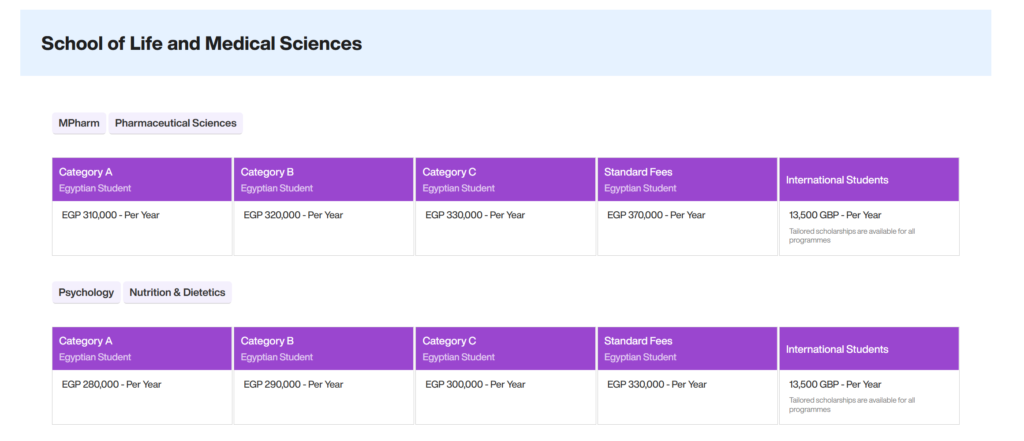Click the MPharm programme tag
1024x441 pixels.
coord(78,123)
